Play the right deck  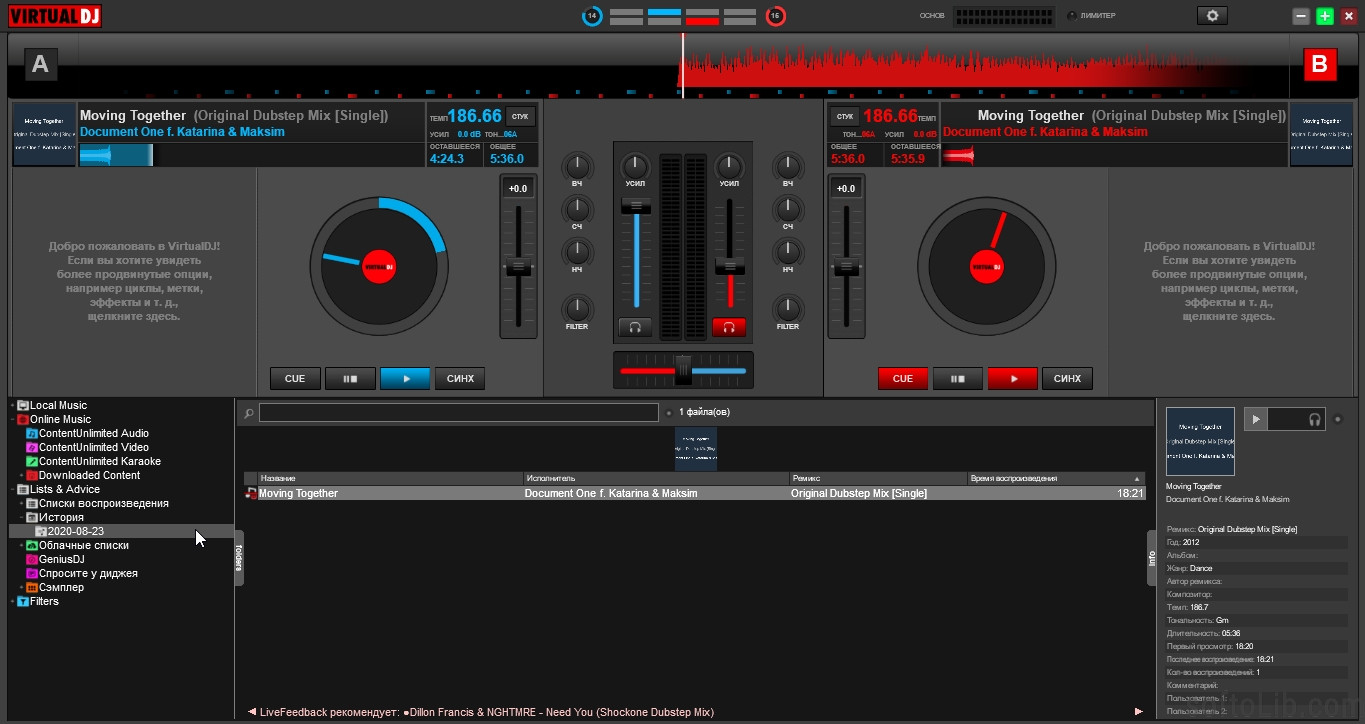coord(1013,378)
